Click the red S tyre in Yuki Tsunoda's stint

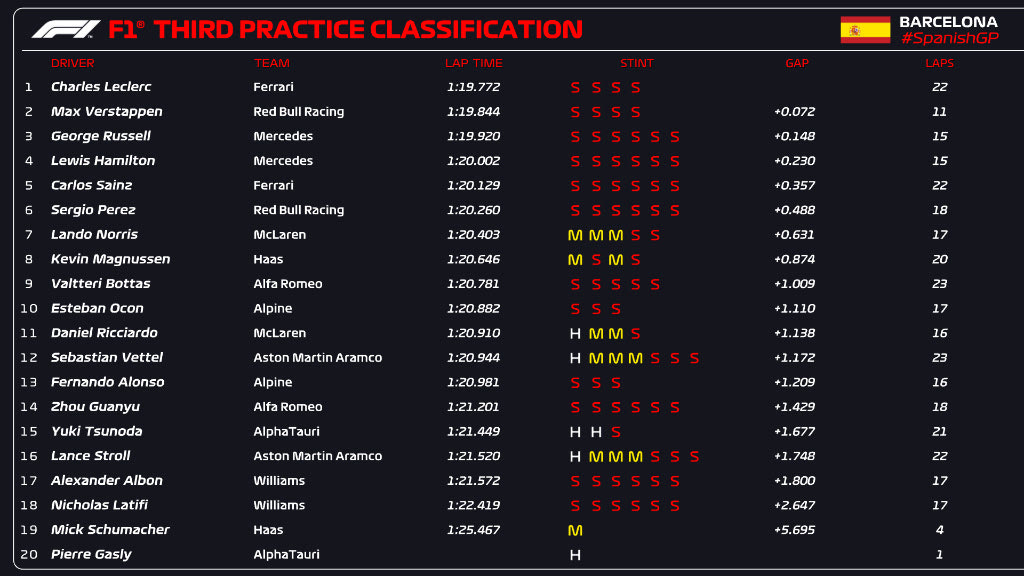615,432
